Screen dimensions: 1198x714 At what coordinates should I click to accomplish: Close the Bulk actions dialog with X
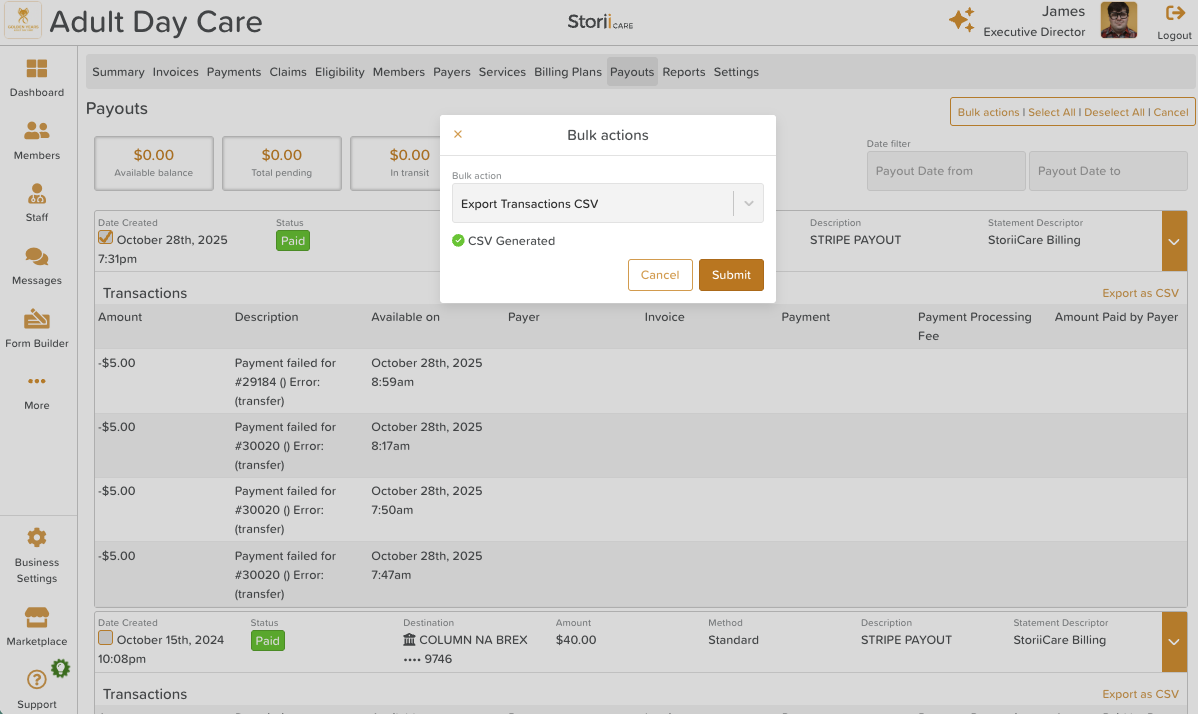[458, 134]
